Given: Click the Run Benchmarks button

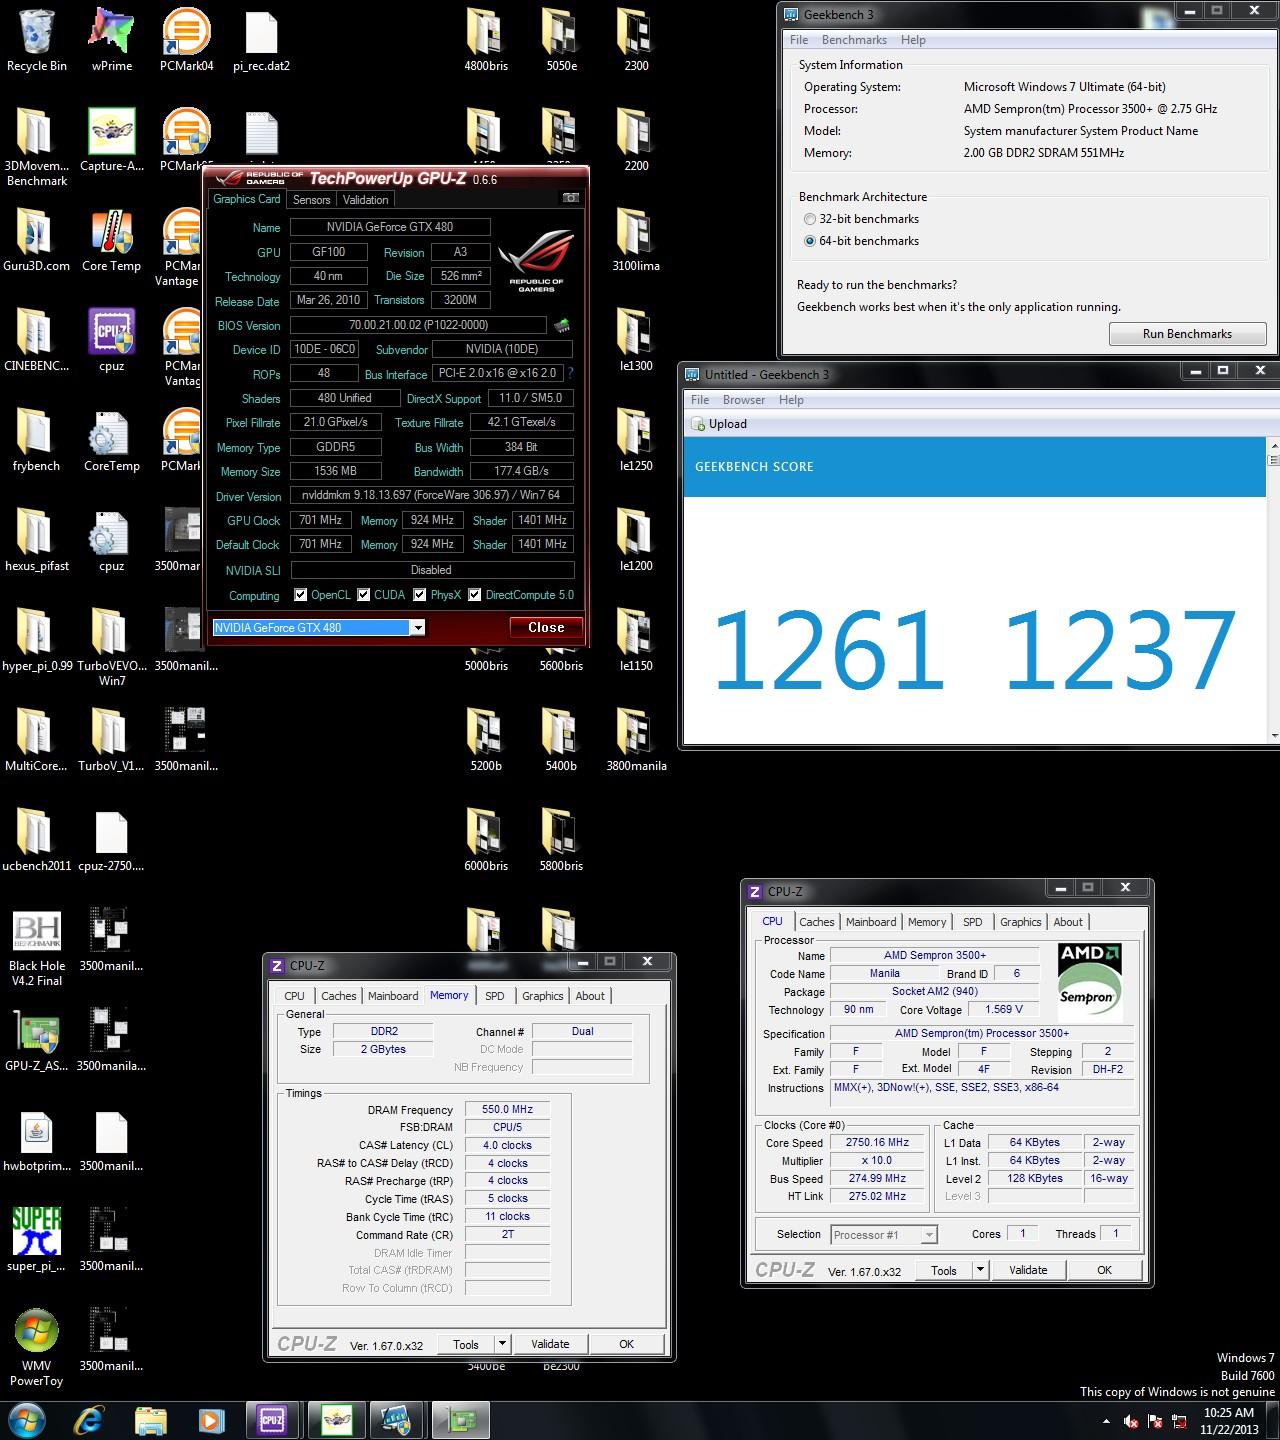Looking at the screenshot, I should pyautogui.click(x=1187, y=334).
